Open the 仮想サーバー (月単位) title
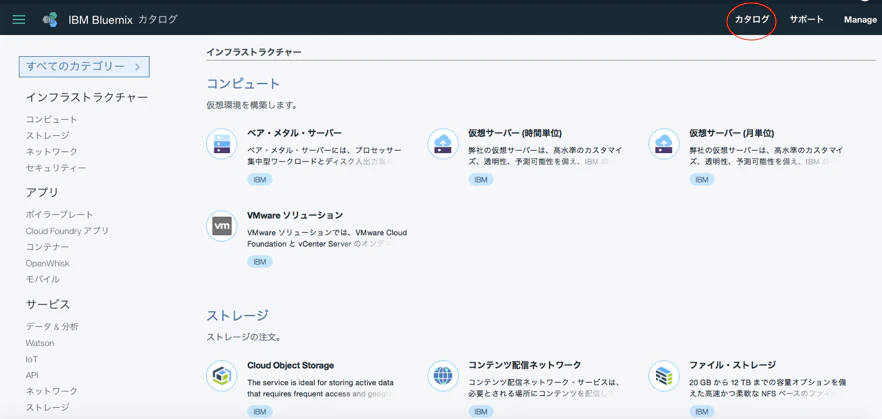882x419 pixels. pyautogui.click(x=732, y=133)
